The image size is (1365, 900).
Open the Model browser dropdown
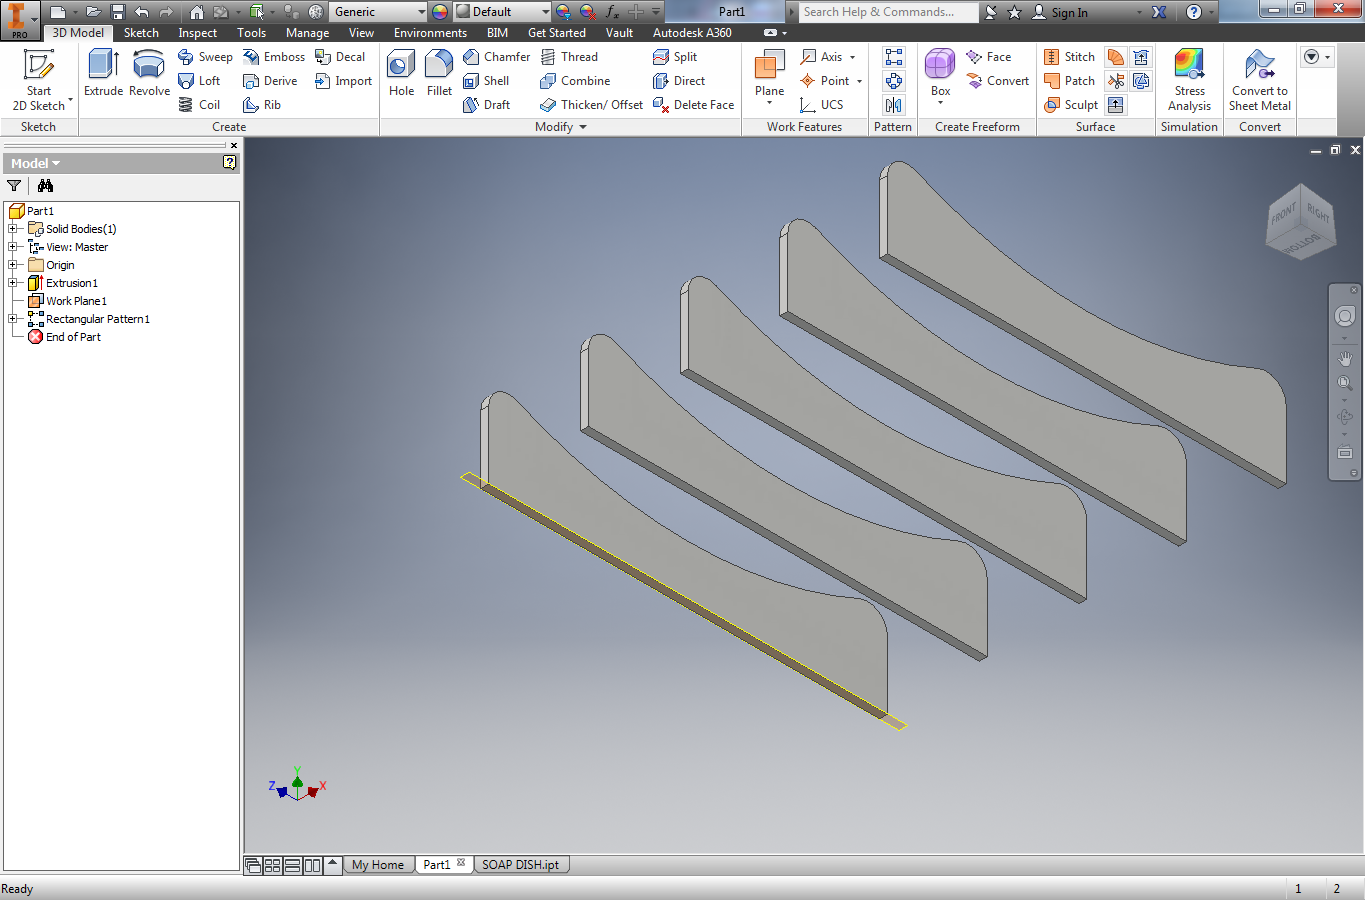coord(35,163)
